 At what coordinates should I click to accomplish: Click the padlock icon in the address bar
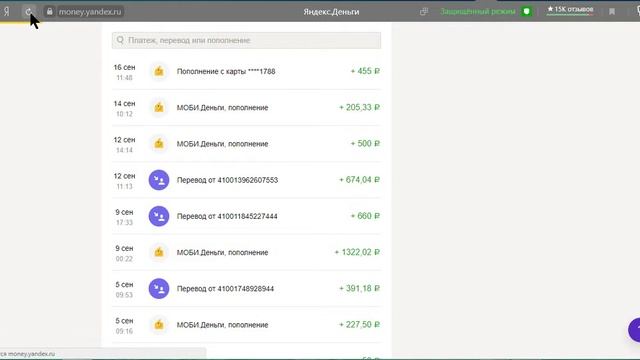[x=49, y=12]
